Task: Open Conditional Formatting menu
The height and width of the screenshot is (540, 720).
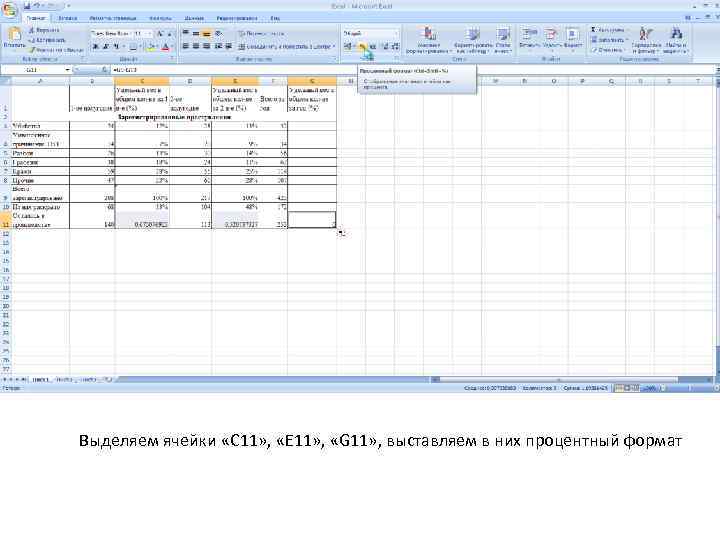Action: click(428, 40)
